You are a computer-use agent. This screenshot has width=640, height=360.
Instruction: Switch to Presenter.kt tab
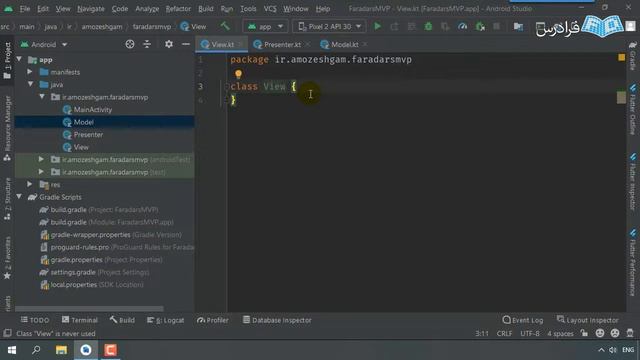[x=282, y=44]
